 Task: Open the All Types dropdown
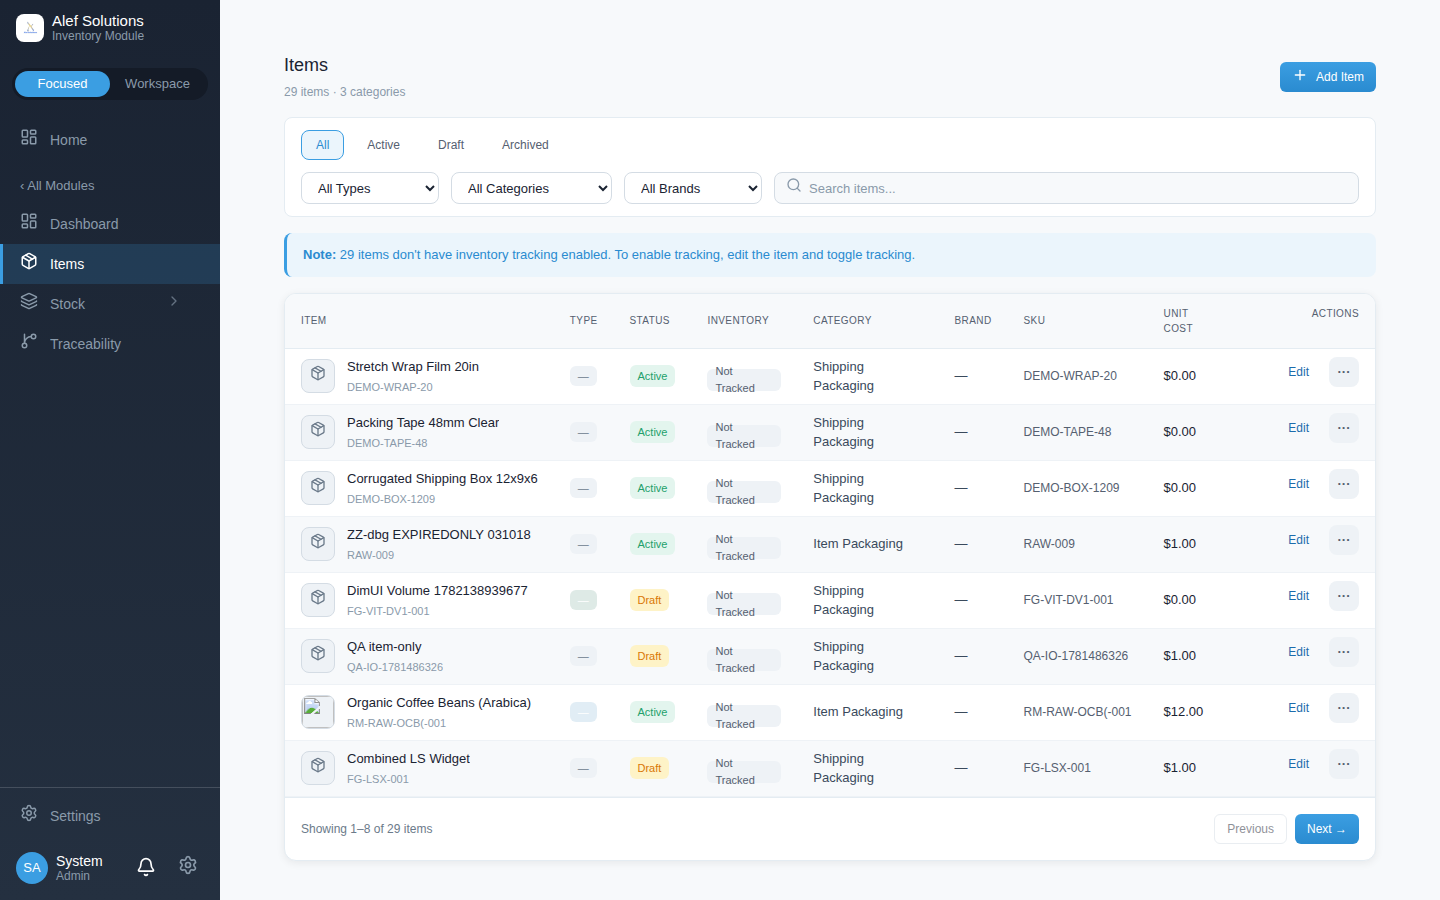click(x=370, y=188)
